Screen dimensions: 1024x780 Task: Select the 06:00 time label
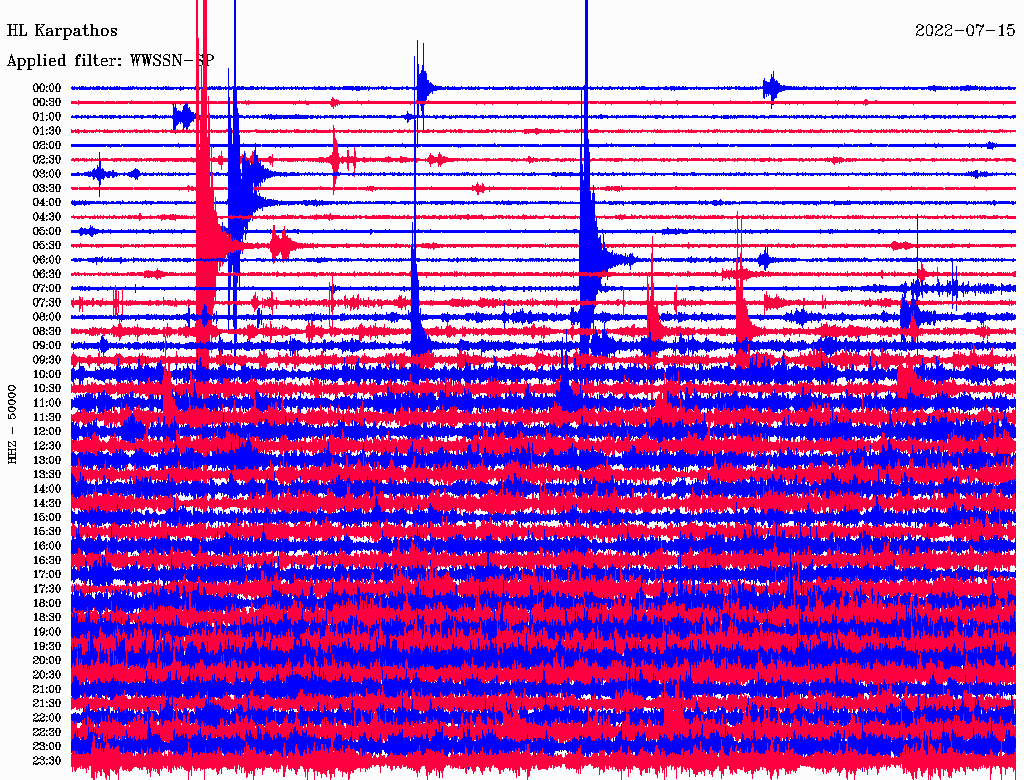pos(47,259)
